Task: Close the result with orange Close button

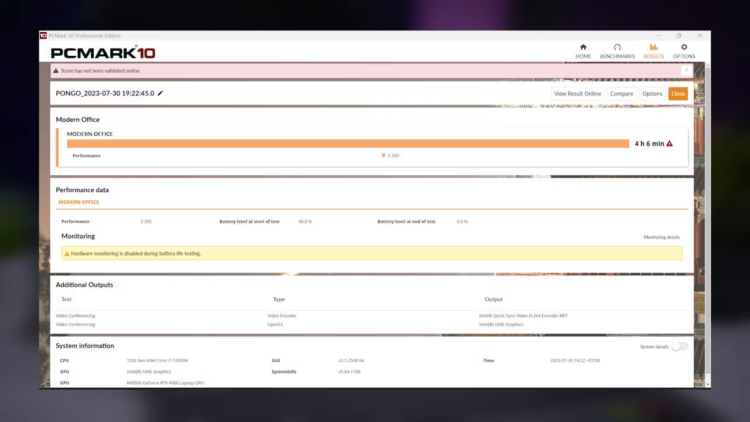Action: (678, 93)
